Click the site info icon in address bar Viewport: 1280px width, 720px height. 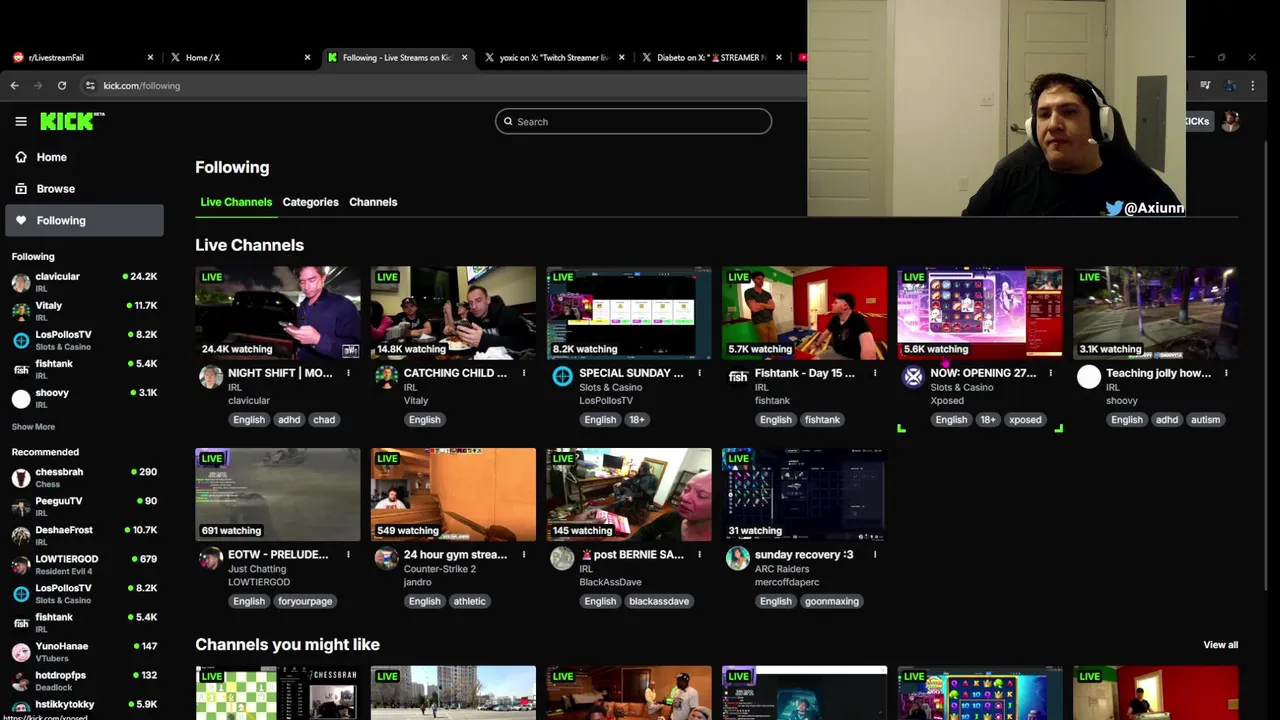point(90,86)
